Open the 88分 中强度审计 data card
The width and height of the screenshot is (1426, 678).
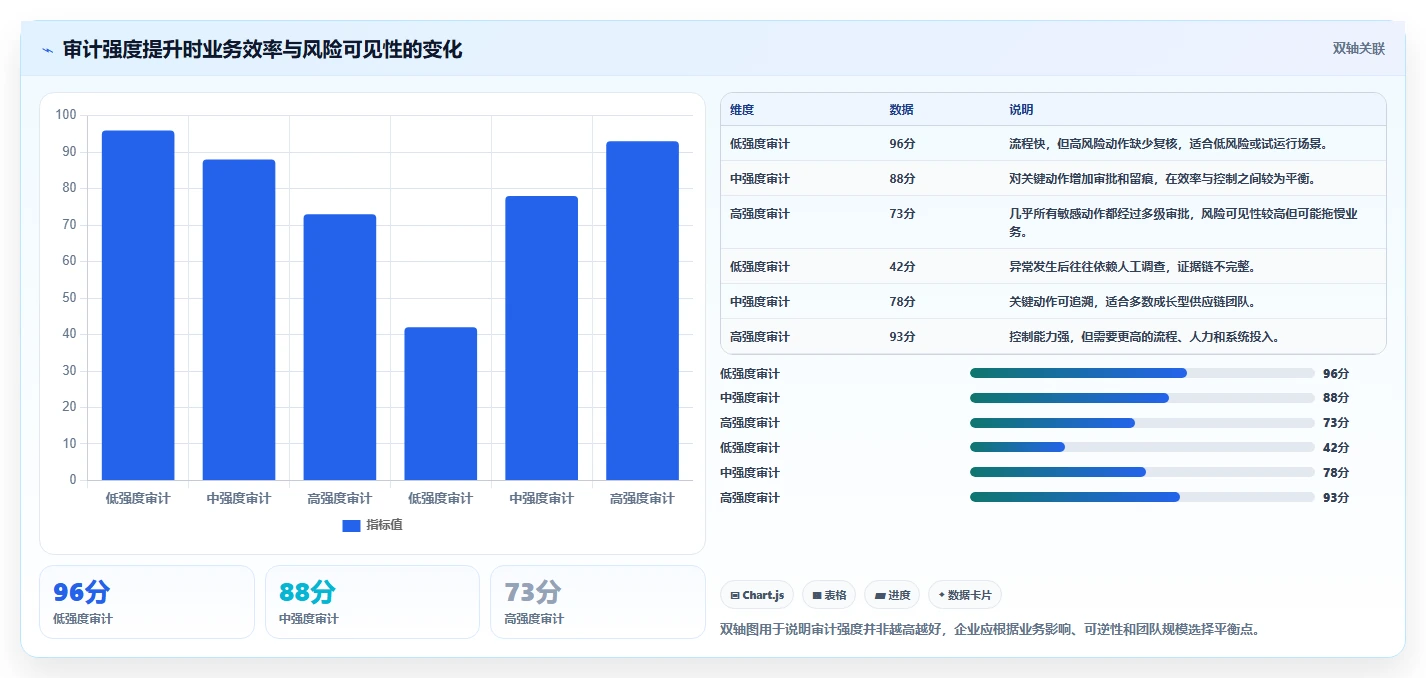coord(372,602)
